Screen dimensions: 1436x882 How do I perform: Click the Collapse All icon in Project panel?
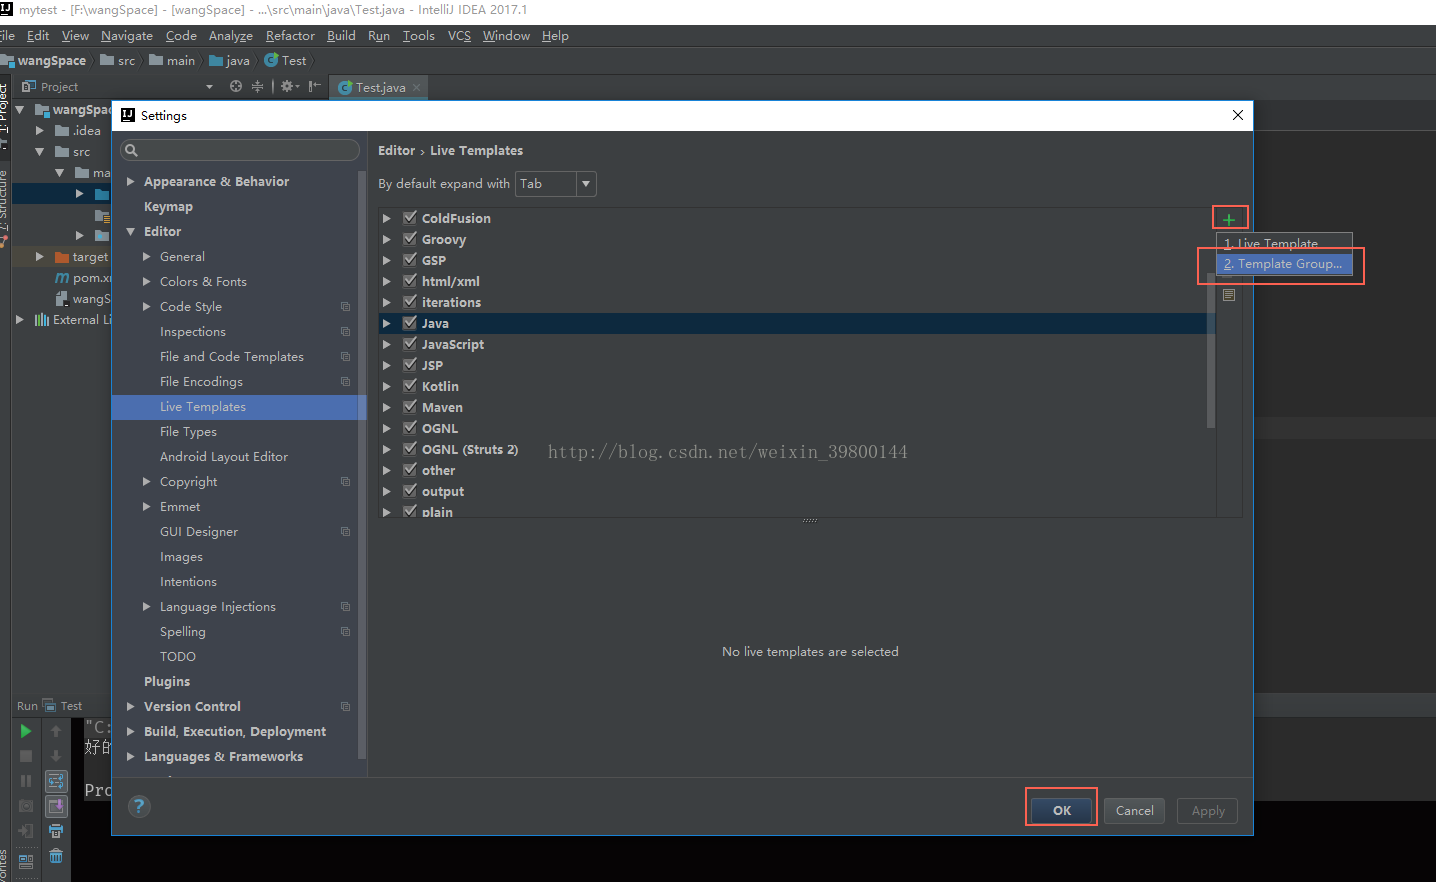258,87
